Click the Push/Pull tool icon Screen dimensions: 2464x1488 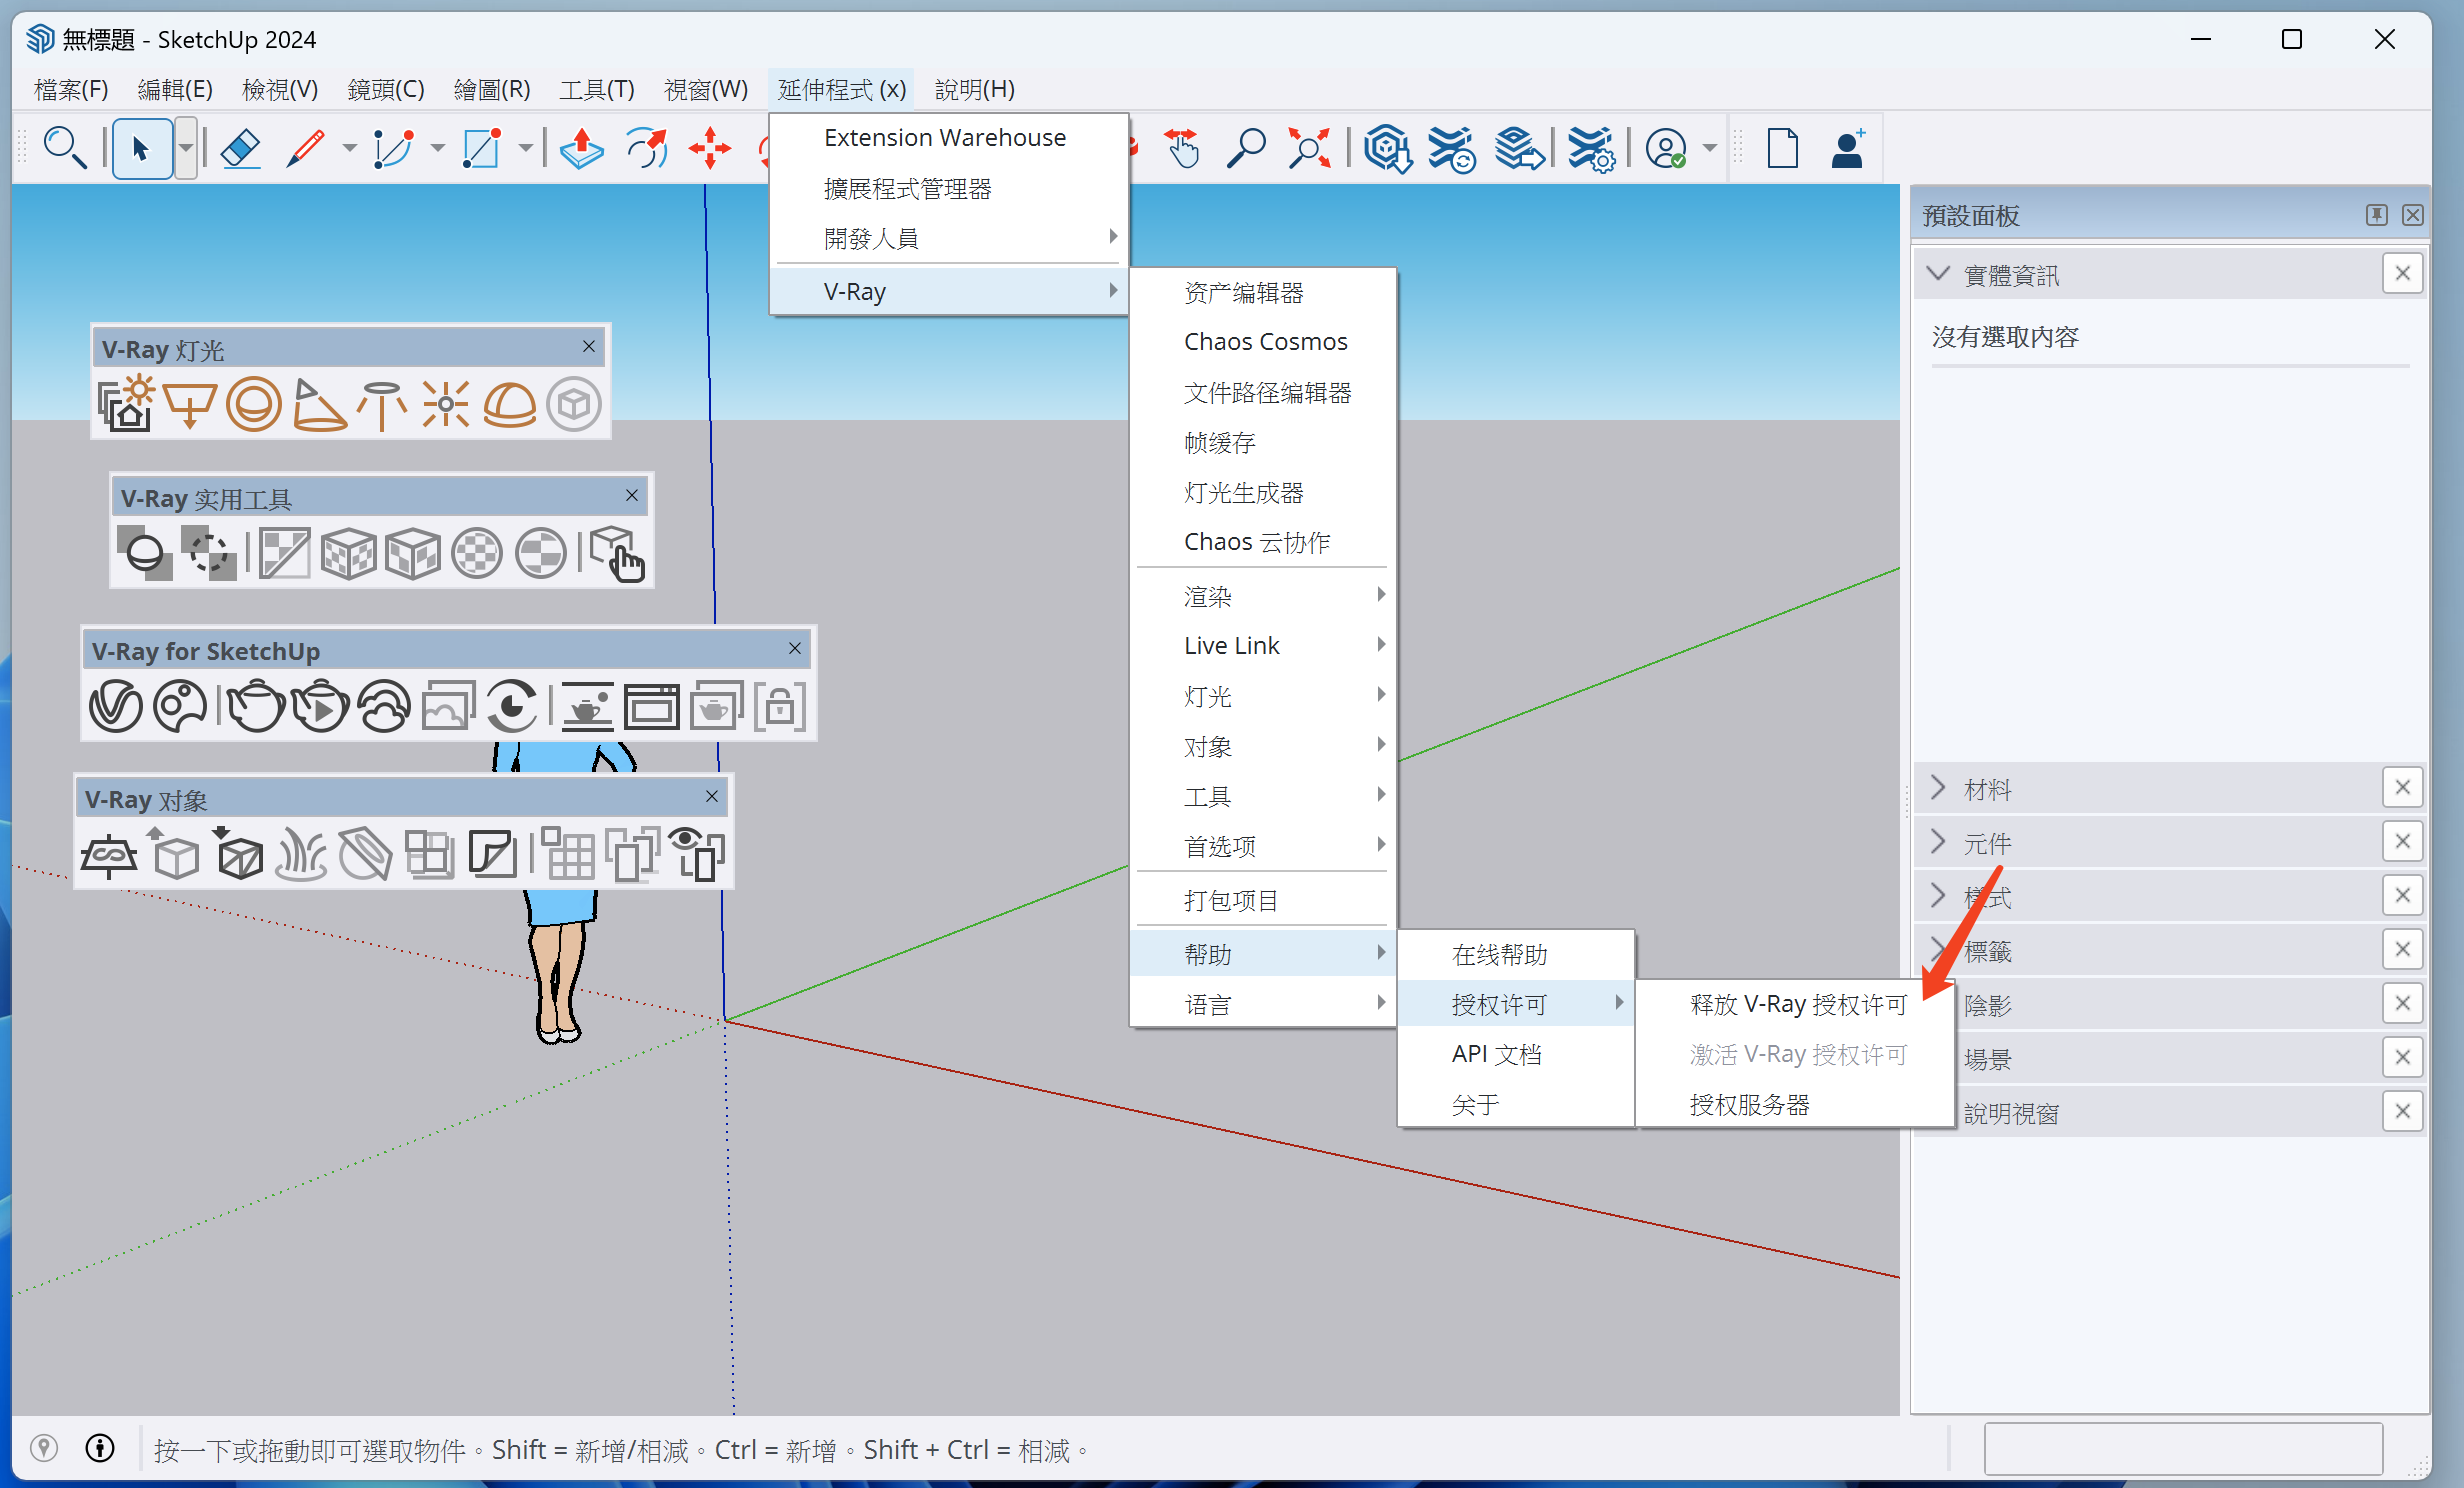coord(581,150)
